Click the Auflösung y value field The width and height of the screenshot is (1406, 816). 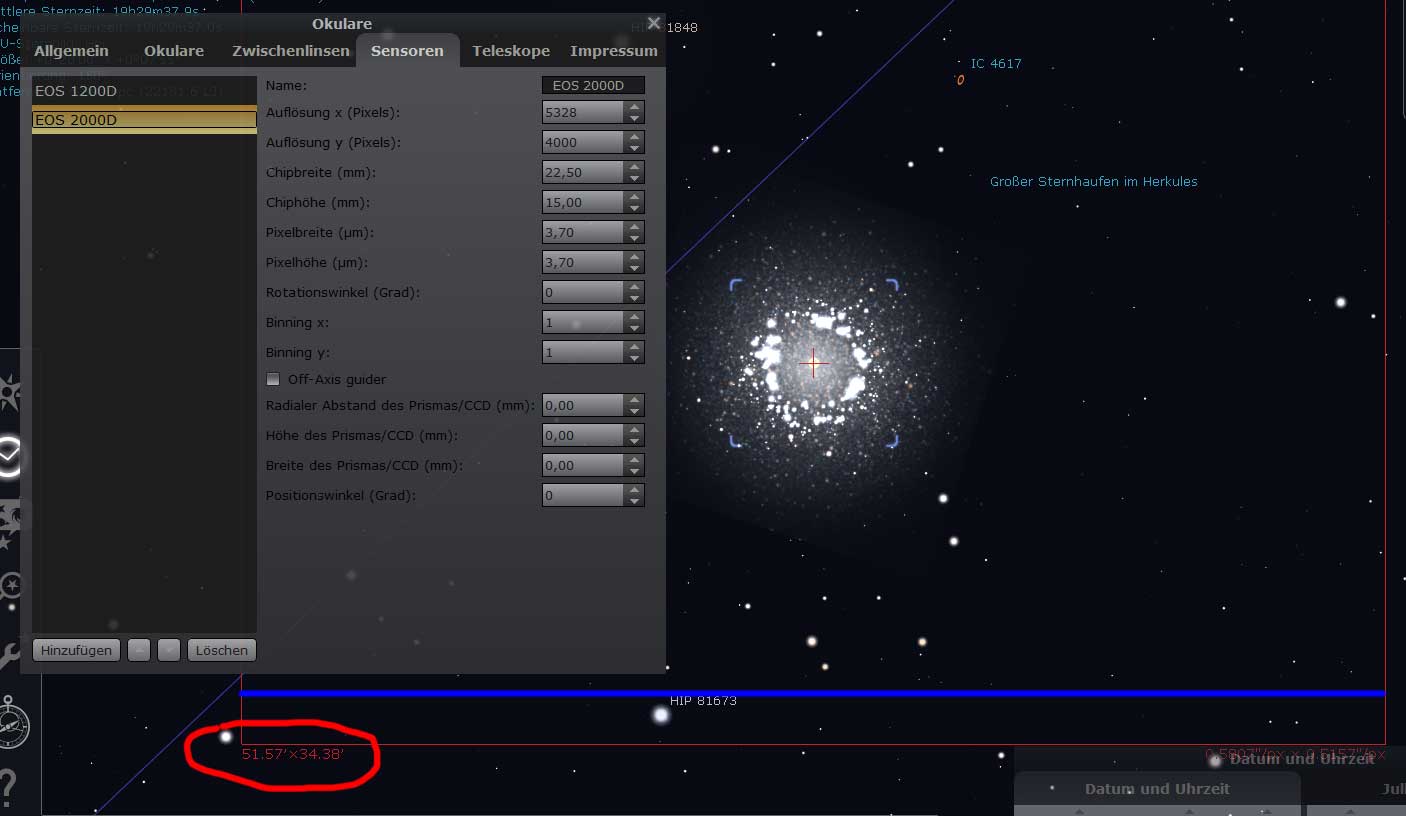583,143
